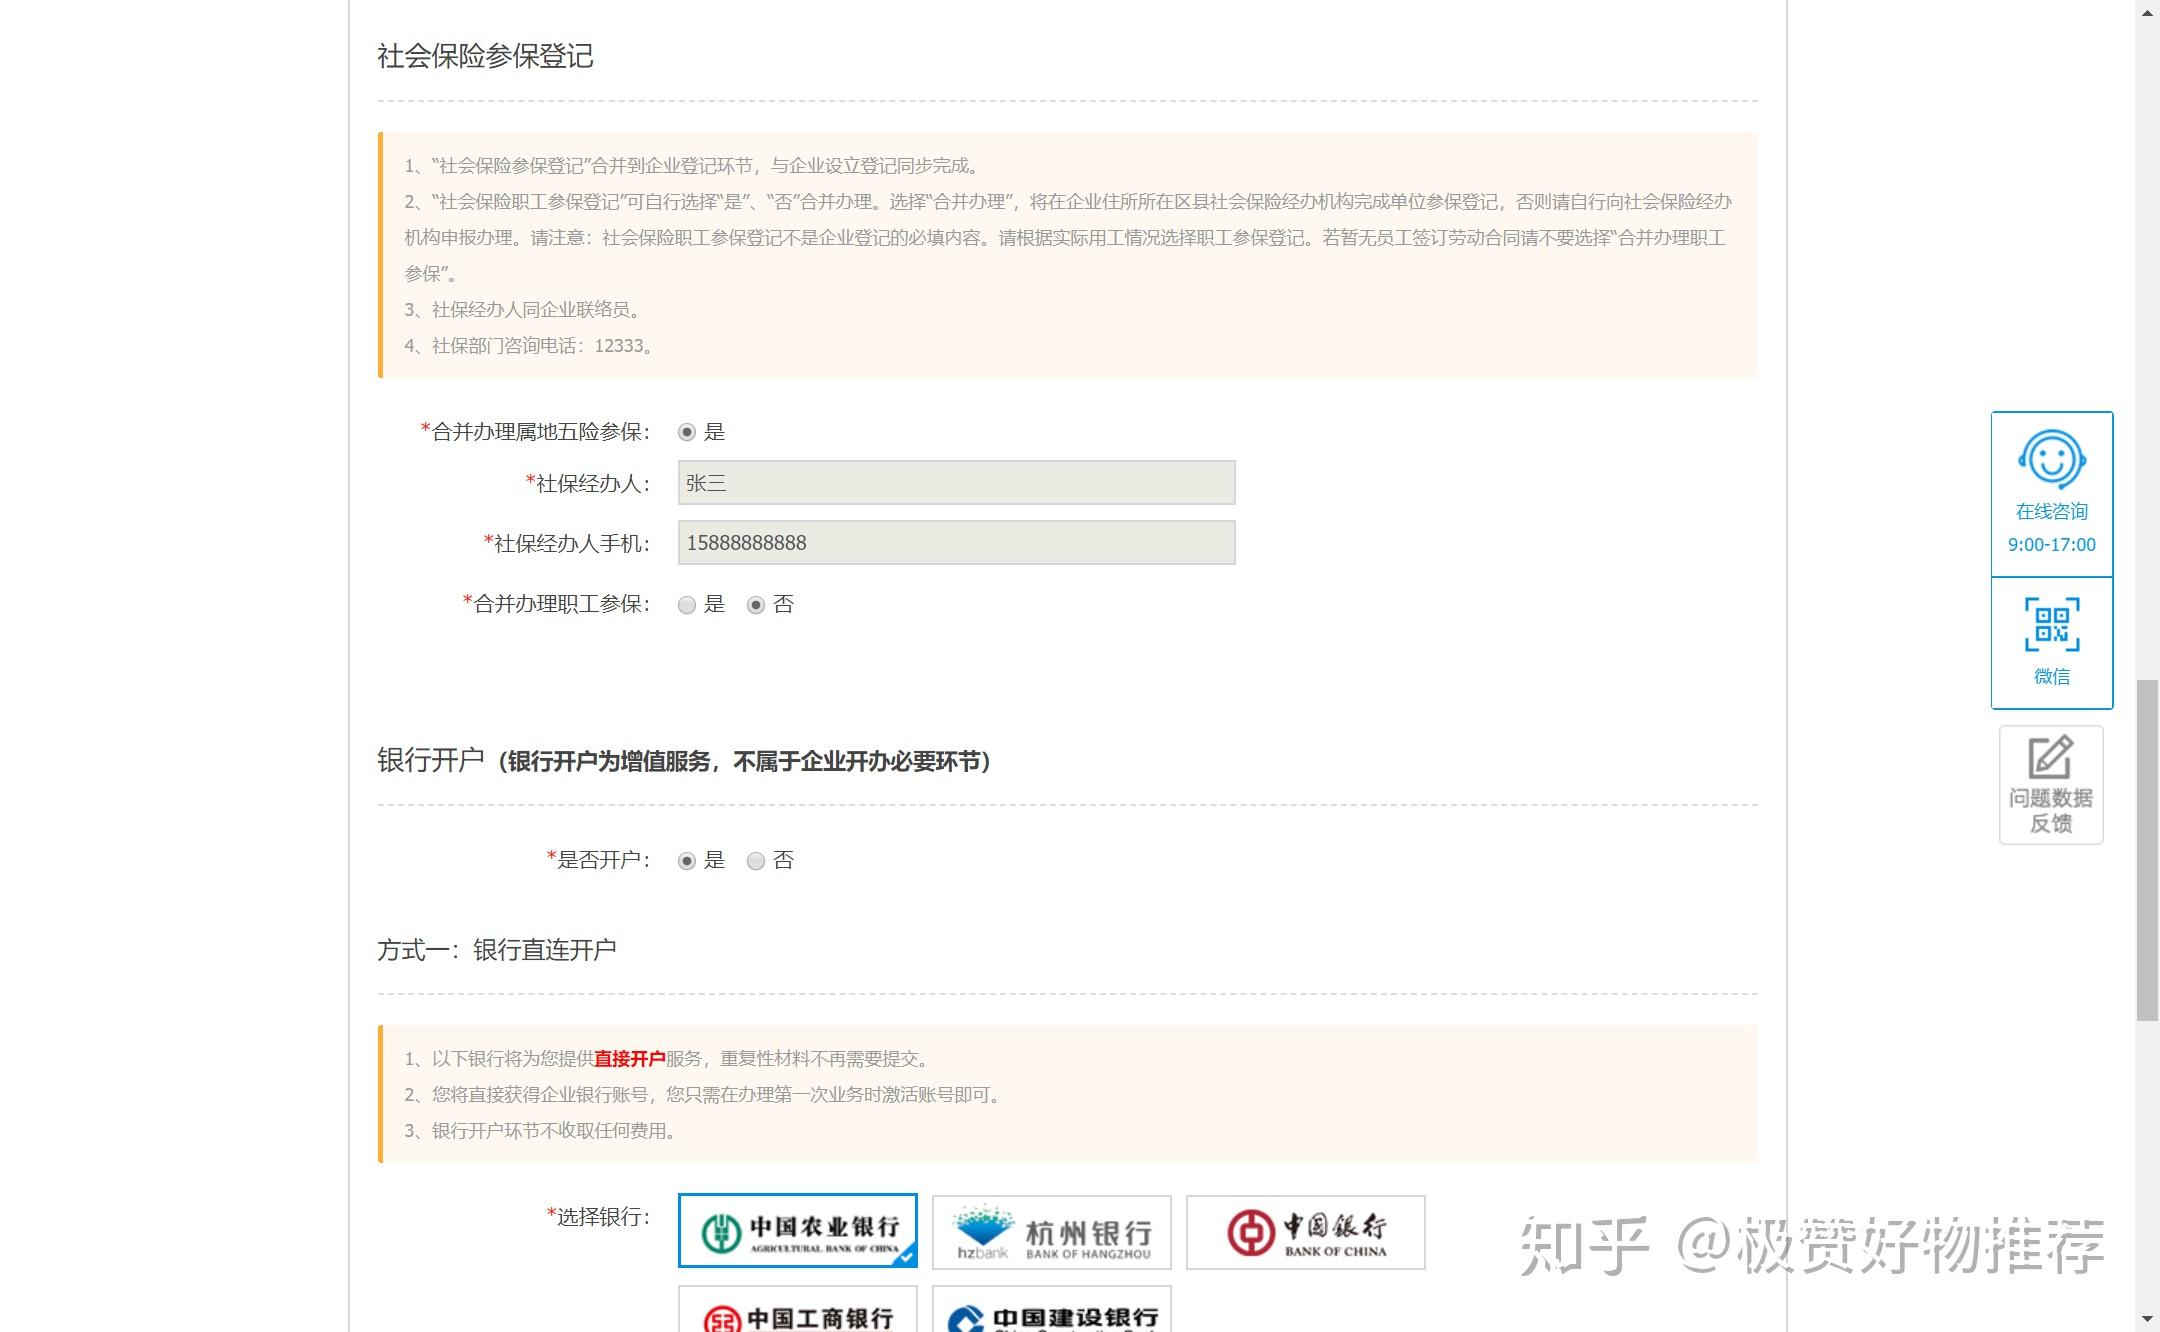Choose 杭州银行 for account opening

[x=1051, y=1231]
